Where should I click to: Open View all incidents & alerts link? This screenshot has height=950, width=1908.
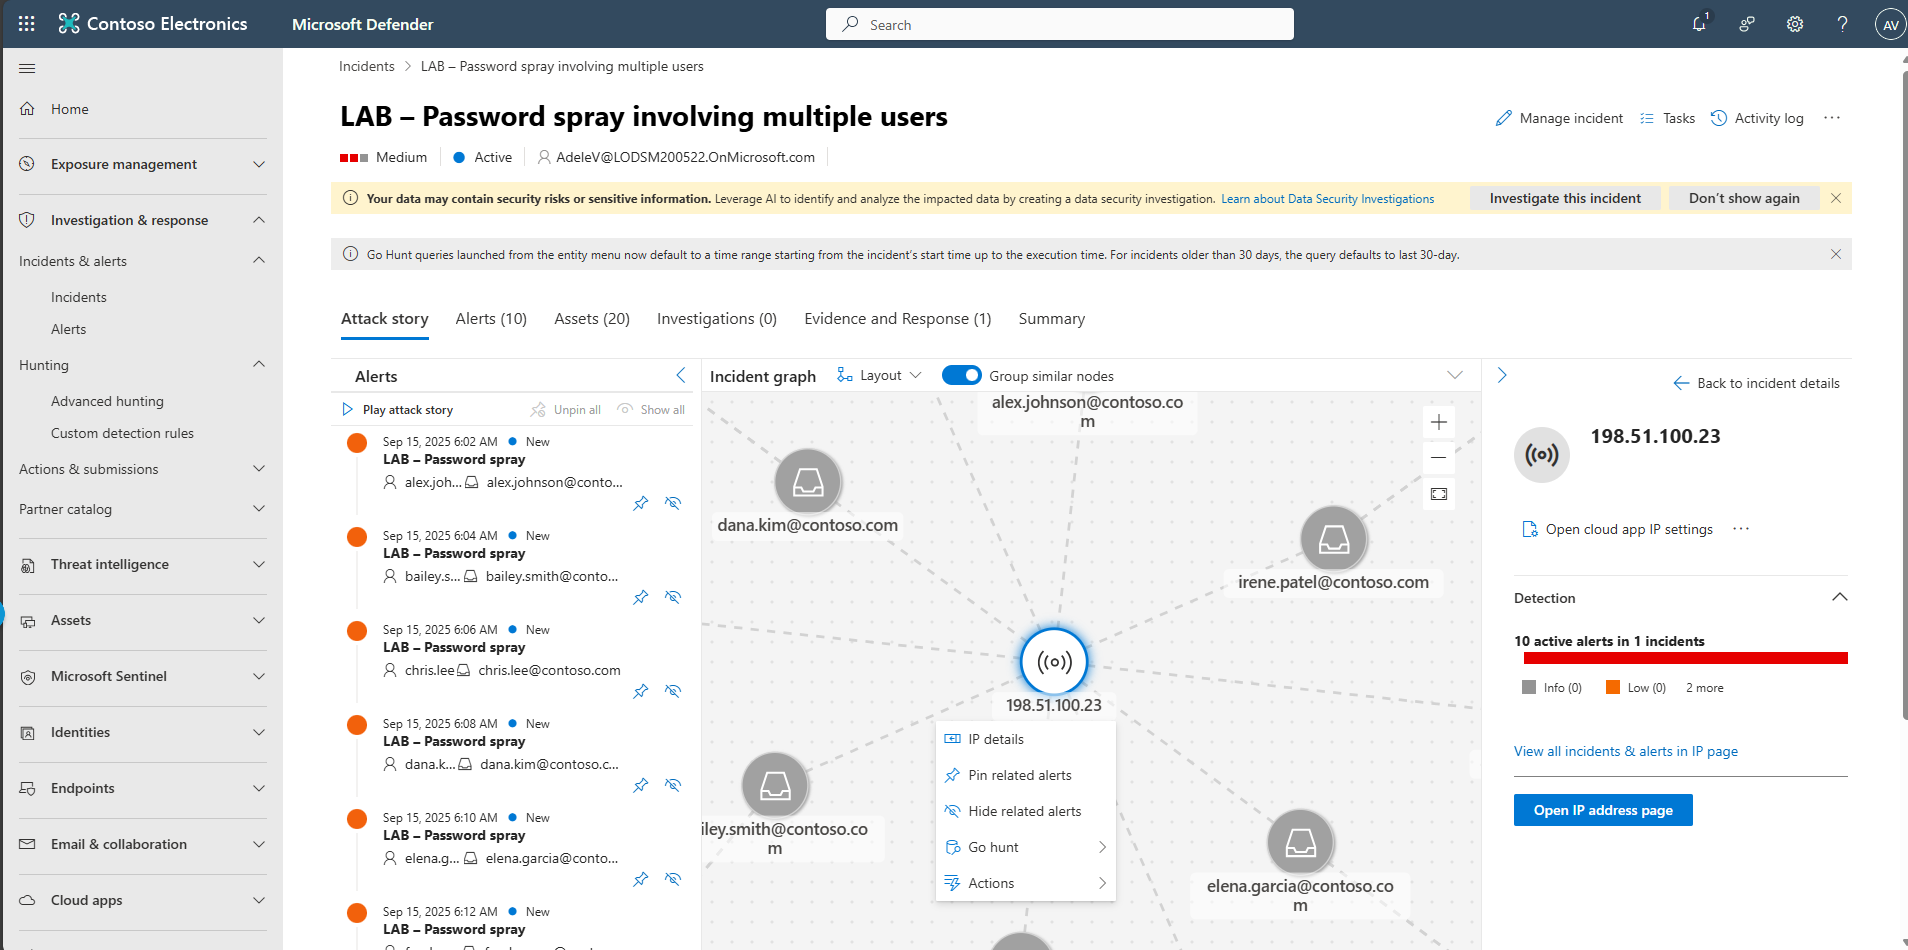tap(1626, 751)
